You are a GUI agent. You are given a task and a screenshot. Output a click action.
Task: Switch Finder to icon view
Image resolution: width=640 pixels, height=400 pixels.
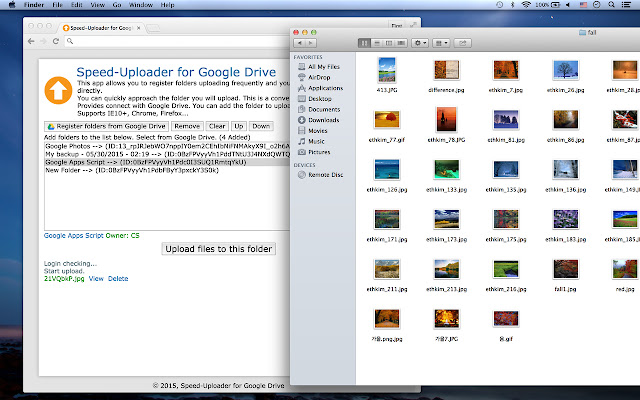pyautogui.click(x=363, y=43)
